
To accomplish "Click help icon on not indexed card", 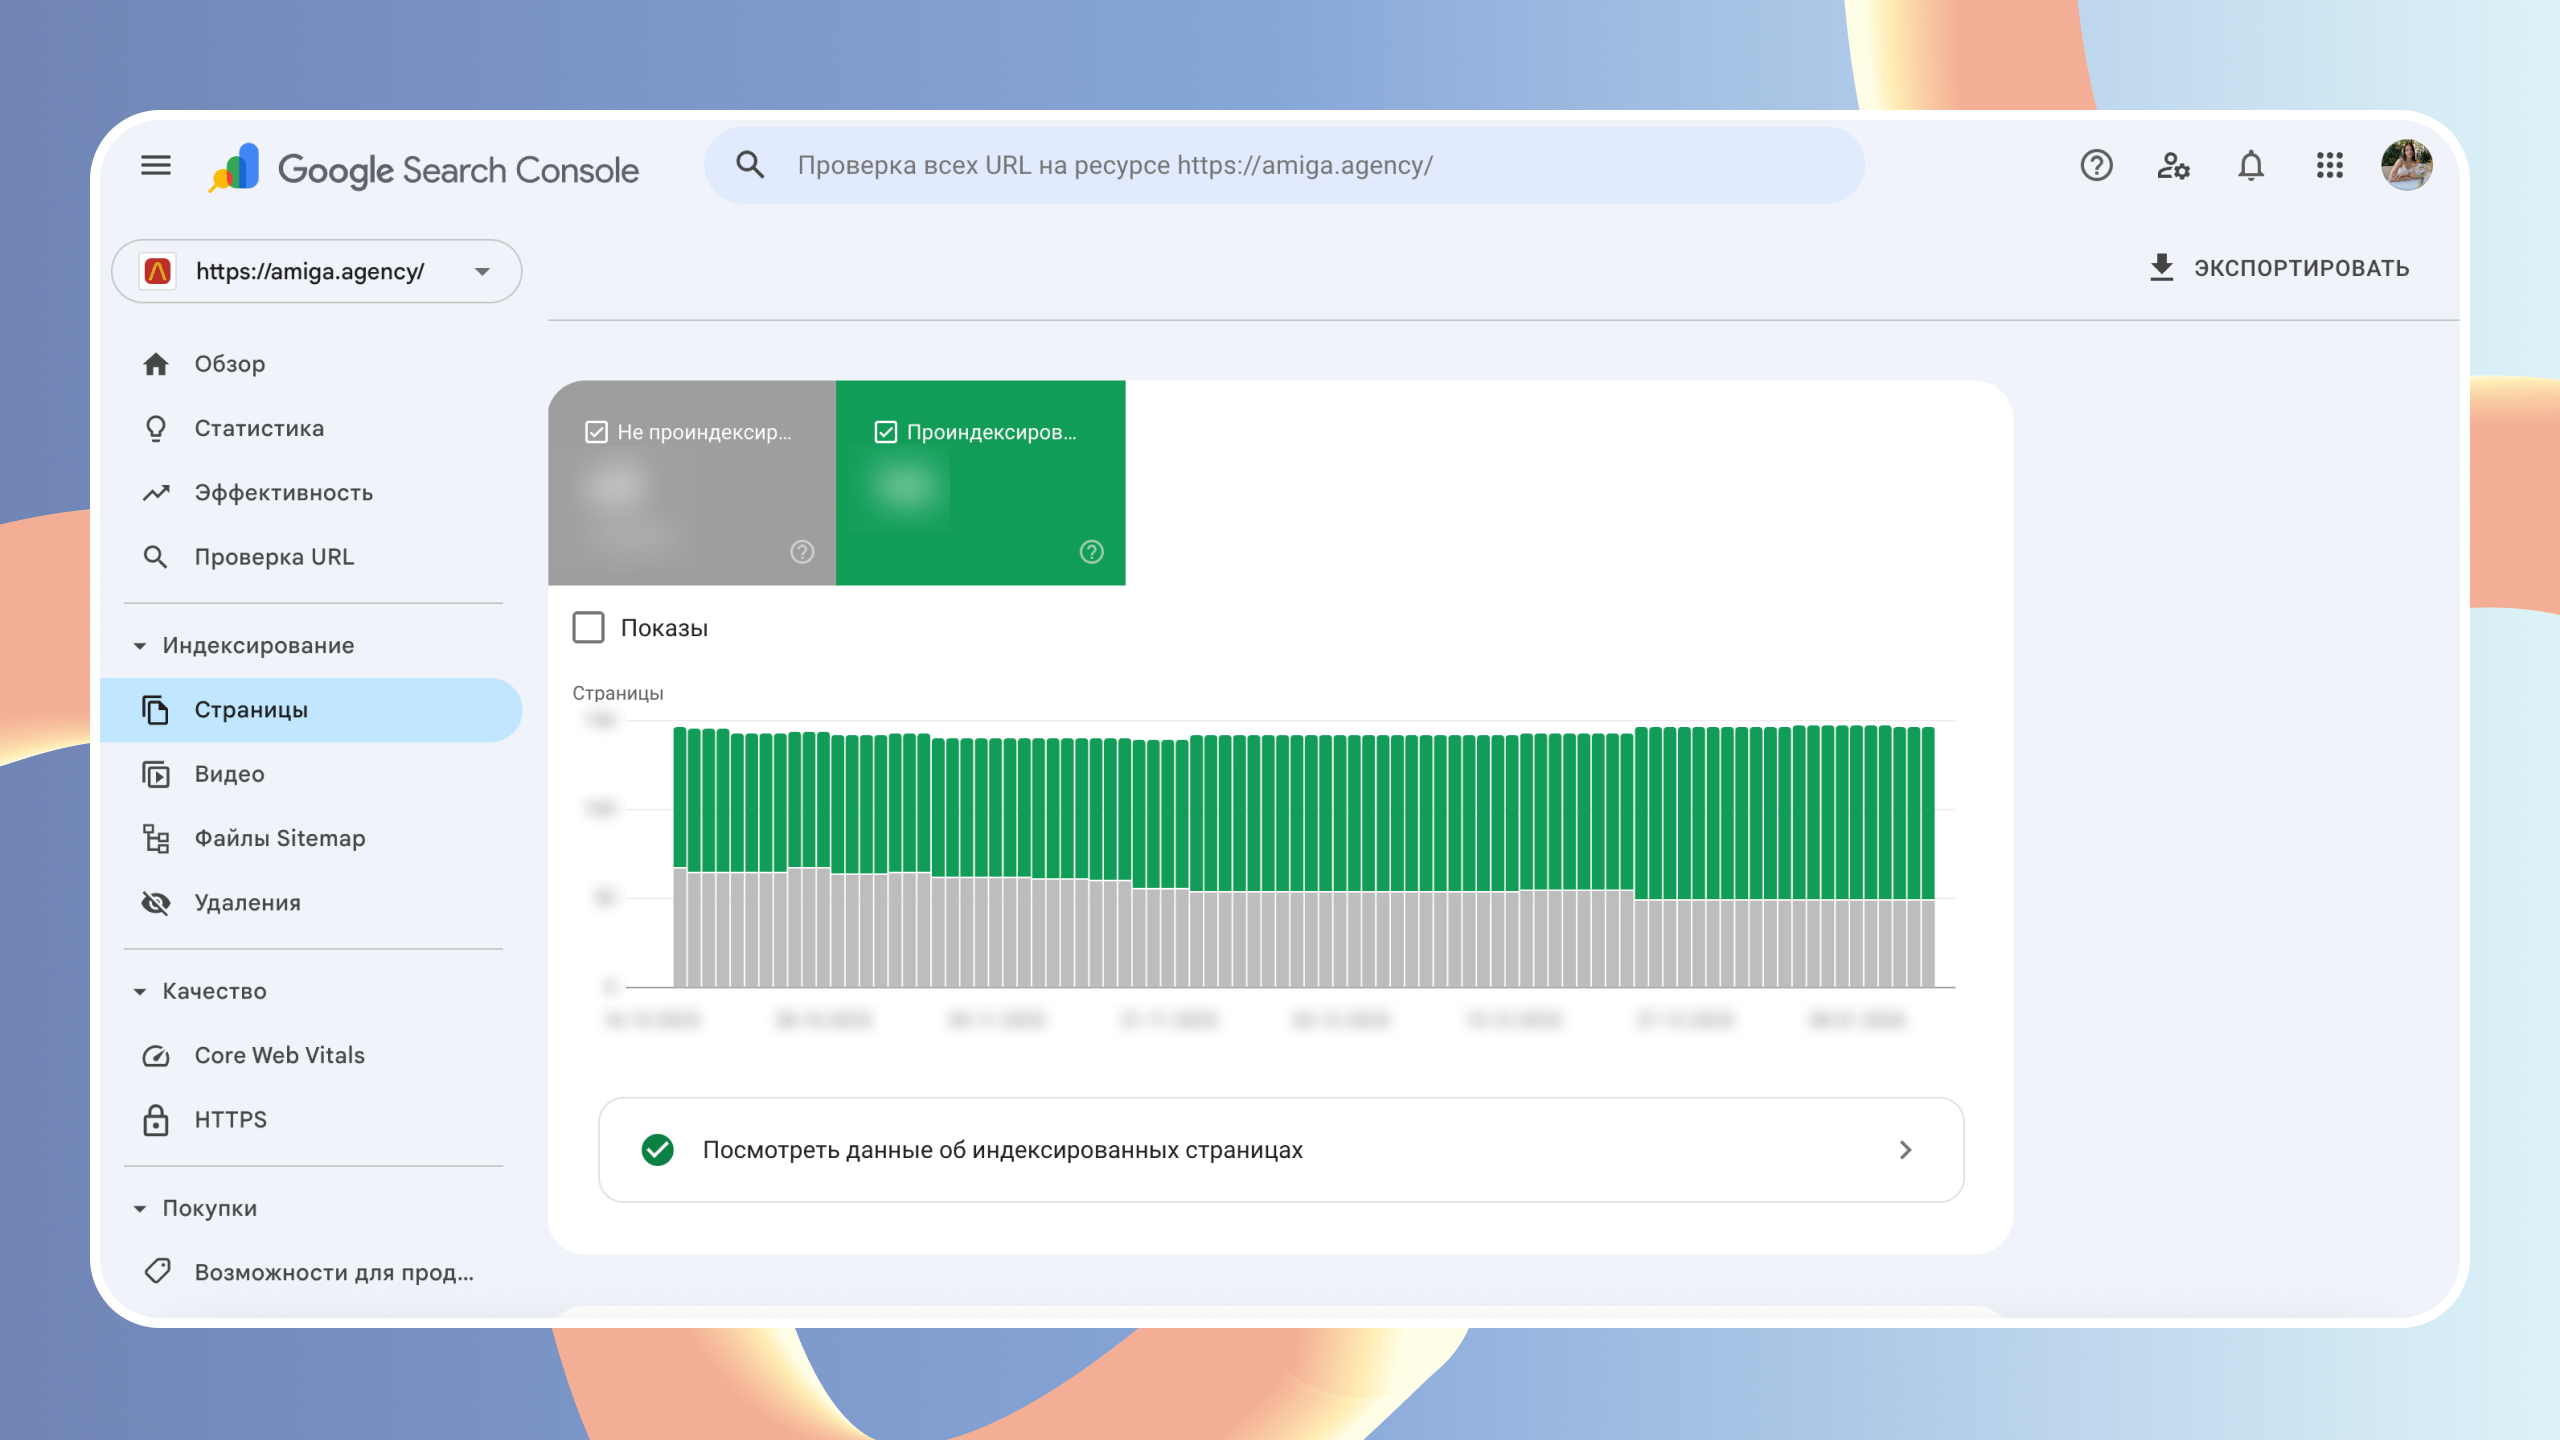I will pyautogui.click(x=802, y=552).
